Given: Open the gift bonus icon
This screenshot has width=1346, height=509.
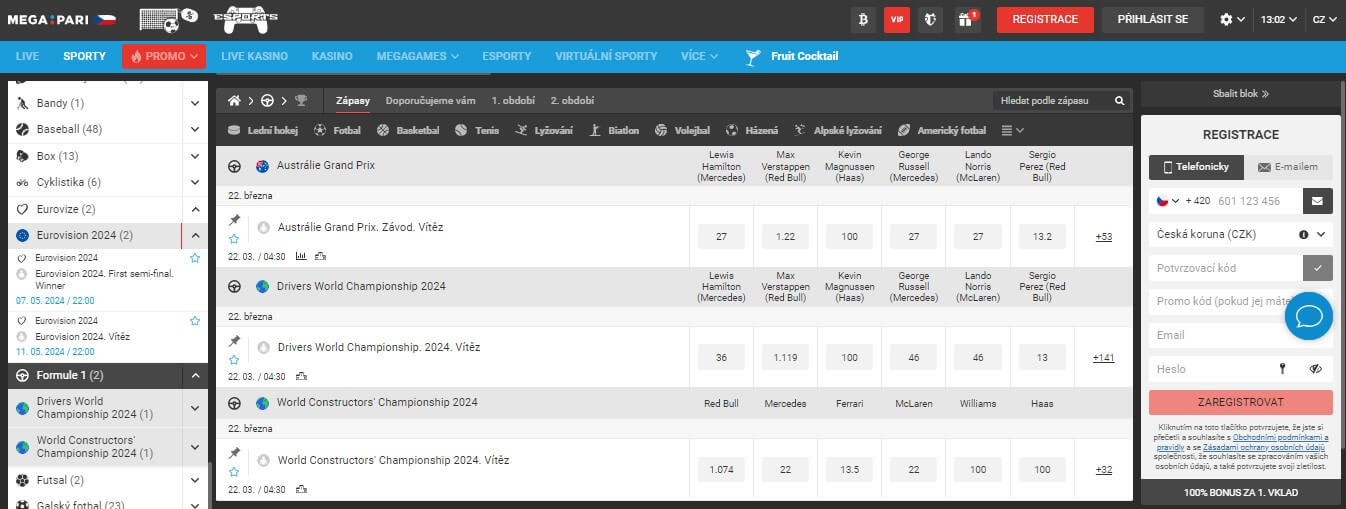Looking at the screenshot, I should 965,19.
